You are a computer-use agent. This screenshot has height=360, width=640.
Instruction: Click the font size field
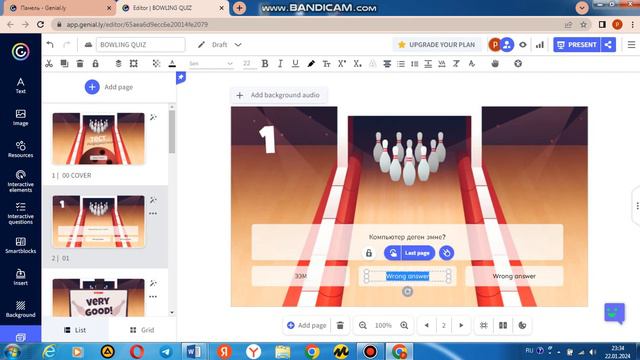247,64
